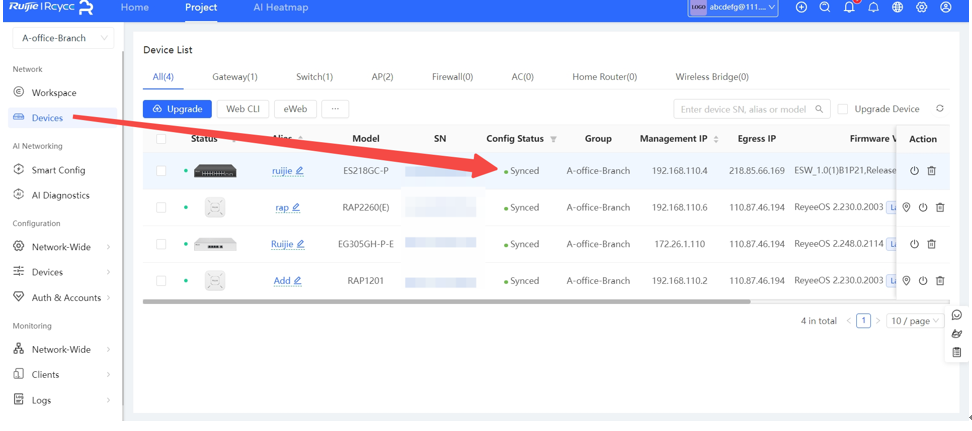The image size is (972, 431).
Task: Sort by Management IP column arrows
Action: click(x=716, y=140)
